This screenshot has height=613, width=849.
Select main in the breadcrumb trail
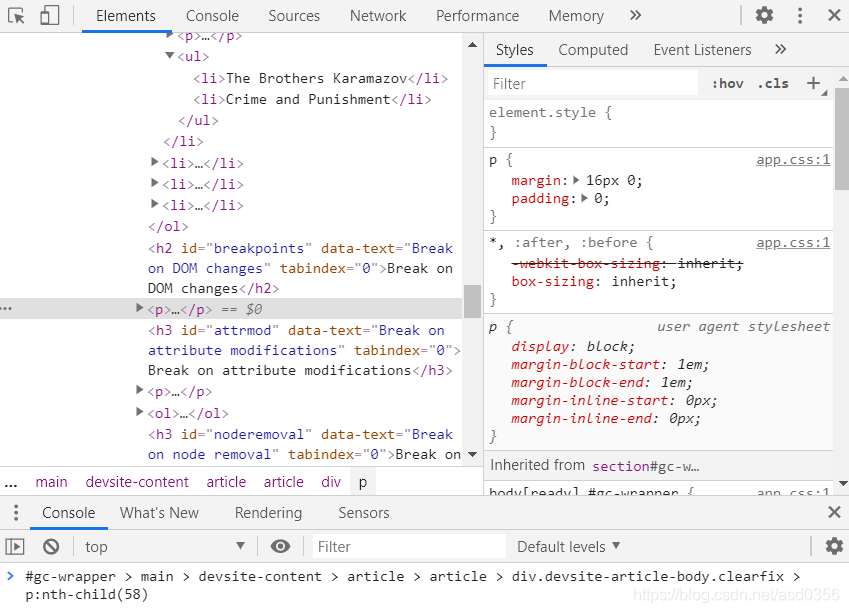(x=51, y=482)
